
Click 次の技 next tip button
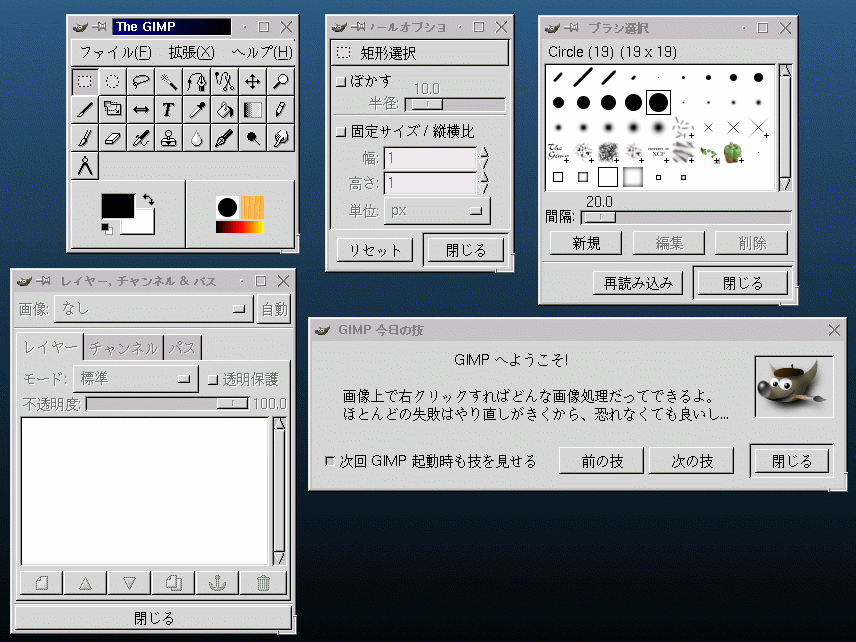(692, 461)
